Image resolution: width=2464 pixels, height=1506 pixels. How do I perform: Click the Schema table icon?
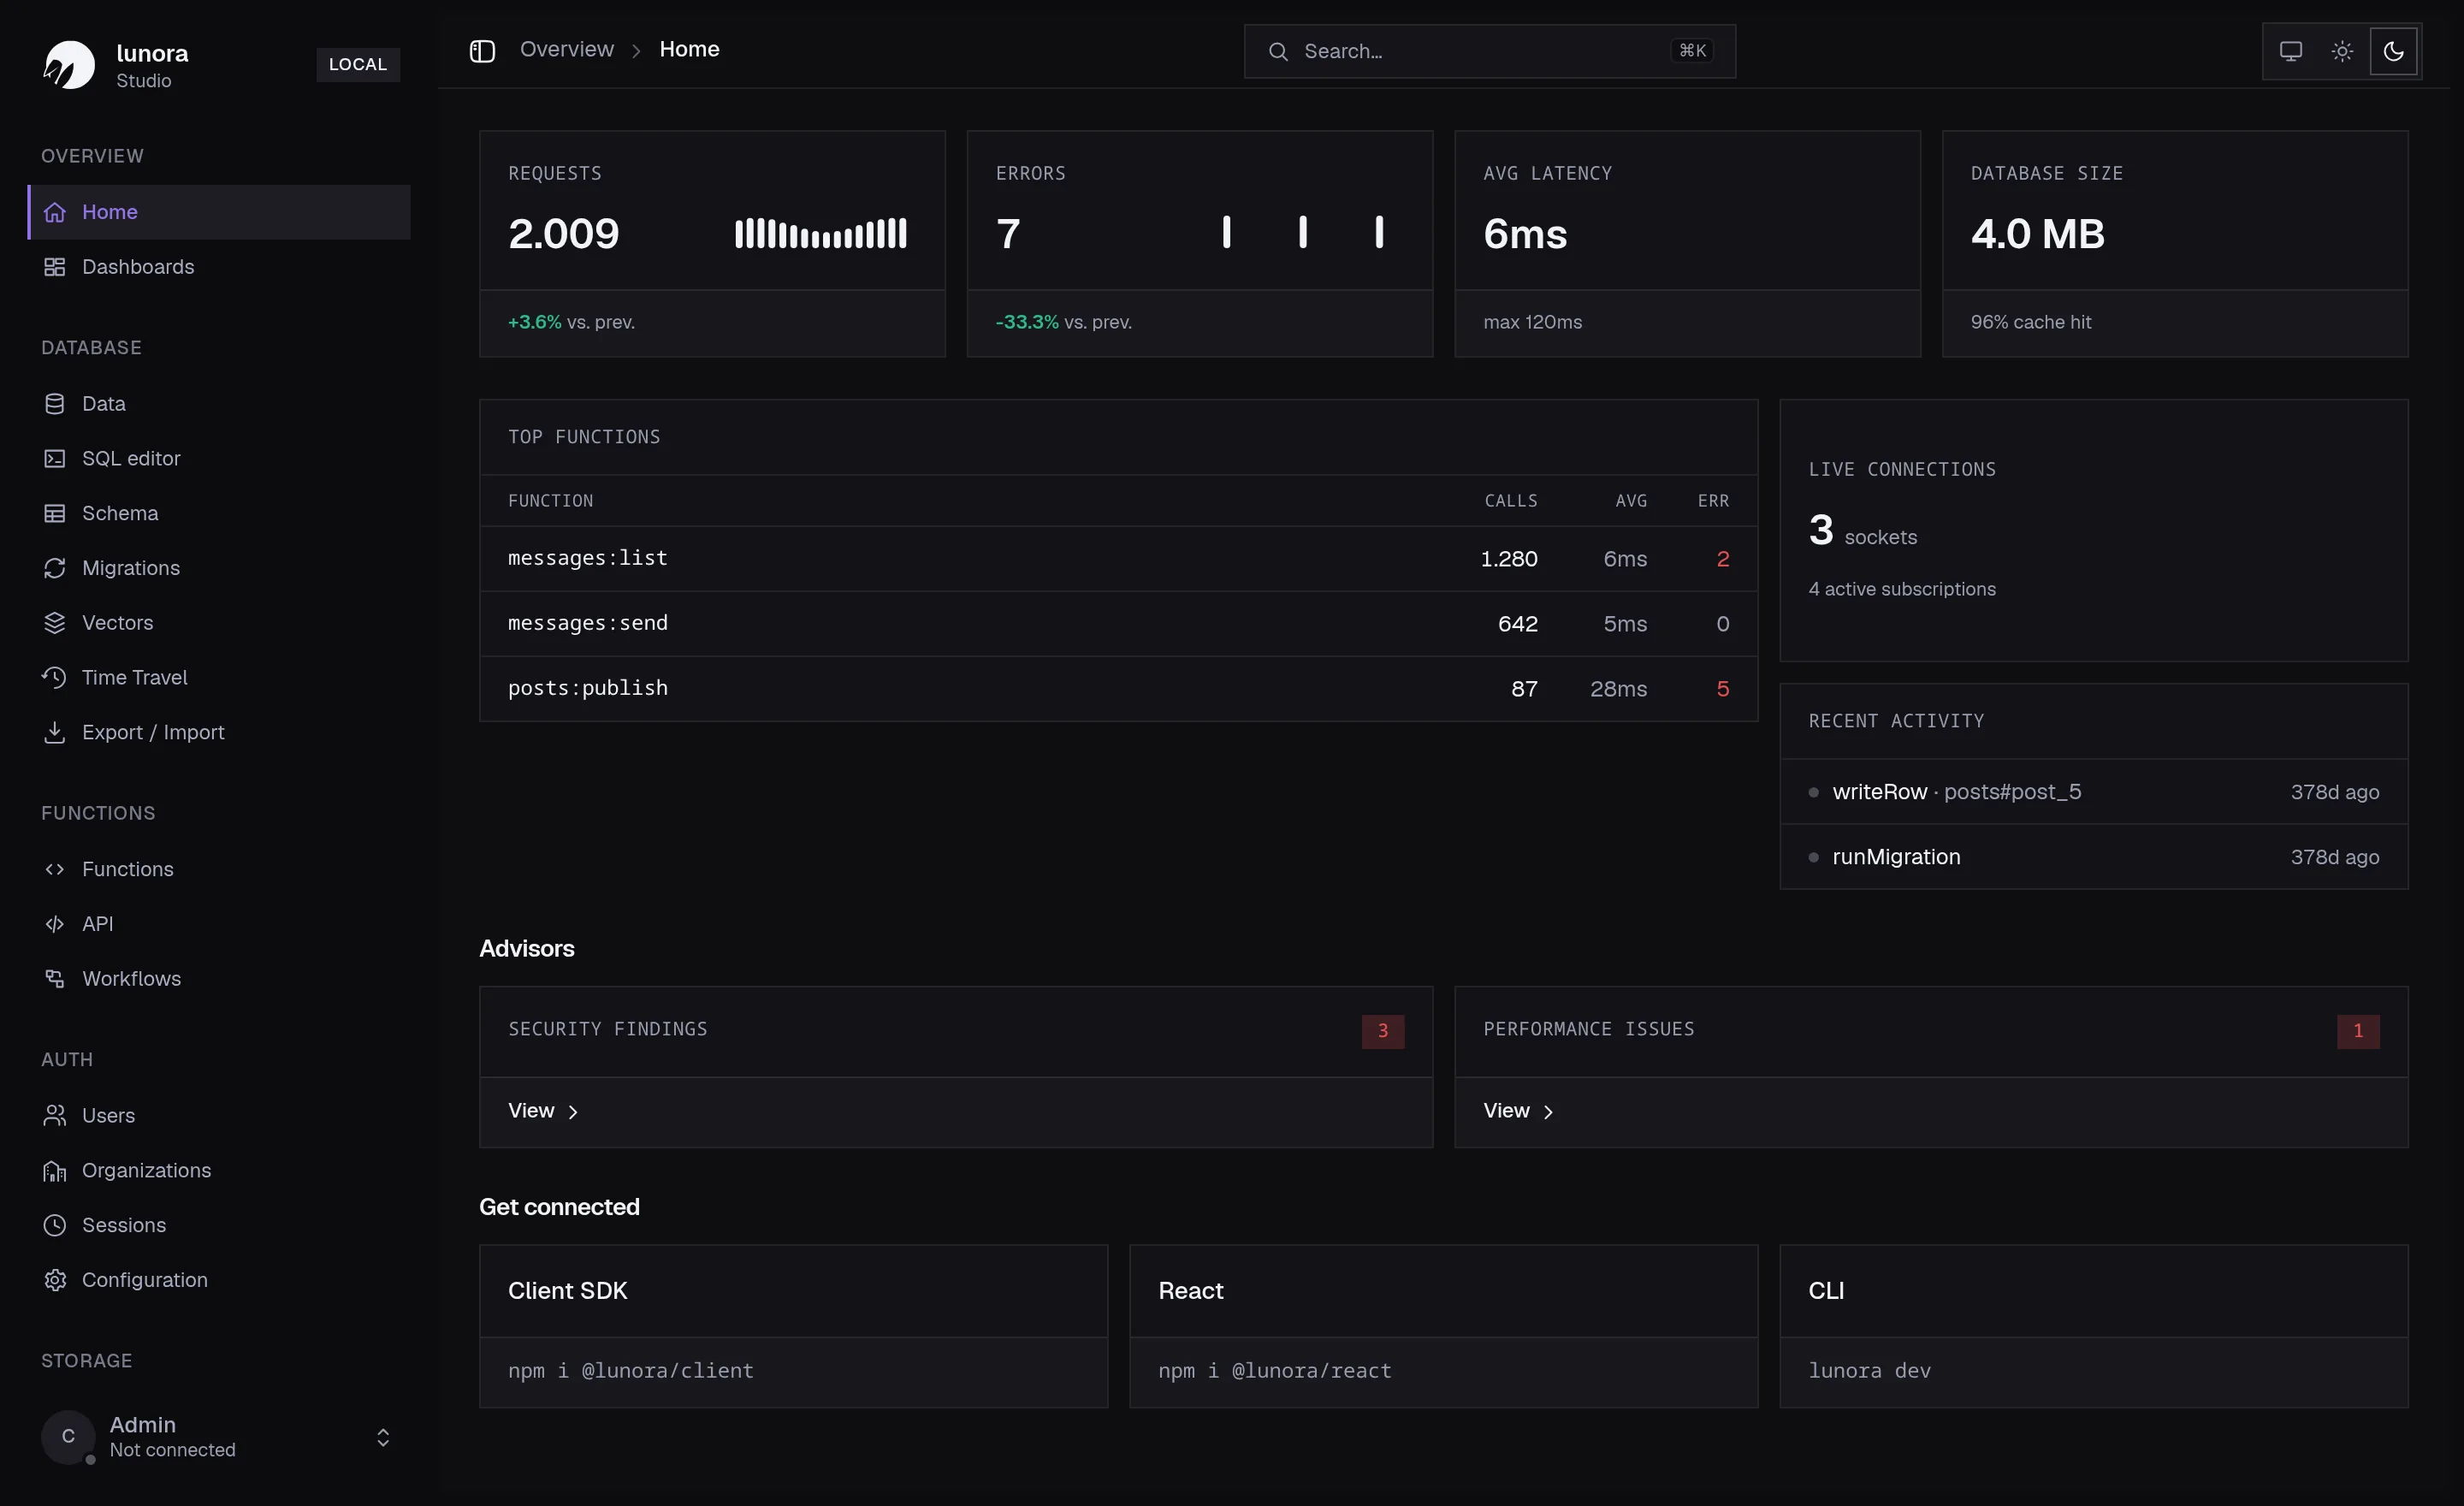pos(55,513)
